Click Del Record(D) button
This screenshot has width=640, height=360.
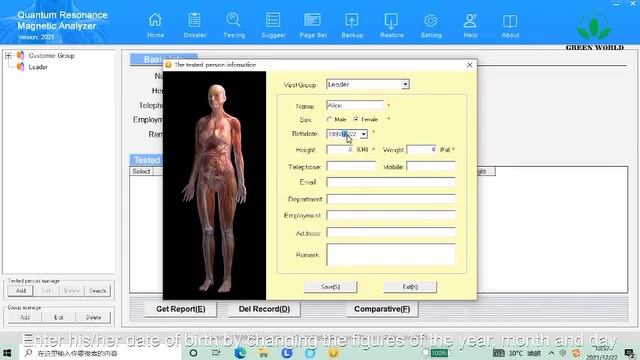264,309
